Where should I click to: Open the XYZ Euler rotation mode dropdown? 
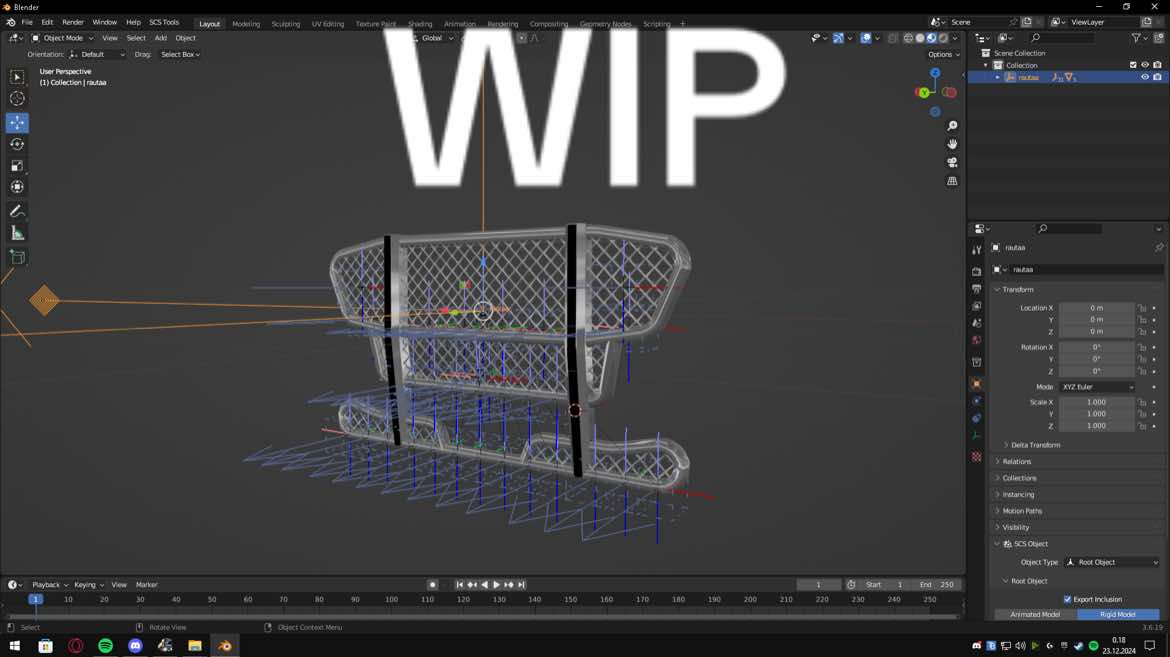(x=1098, y=387)
